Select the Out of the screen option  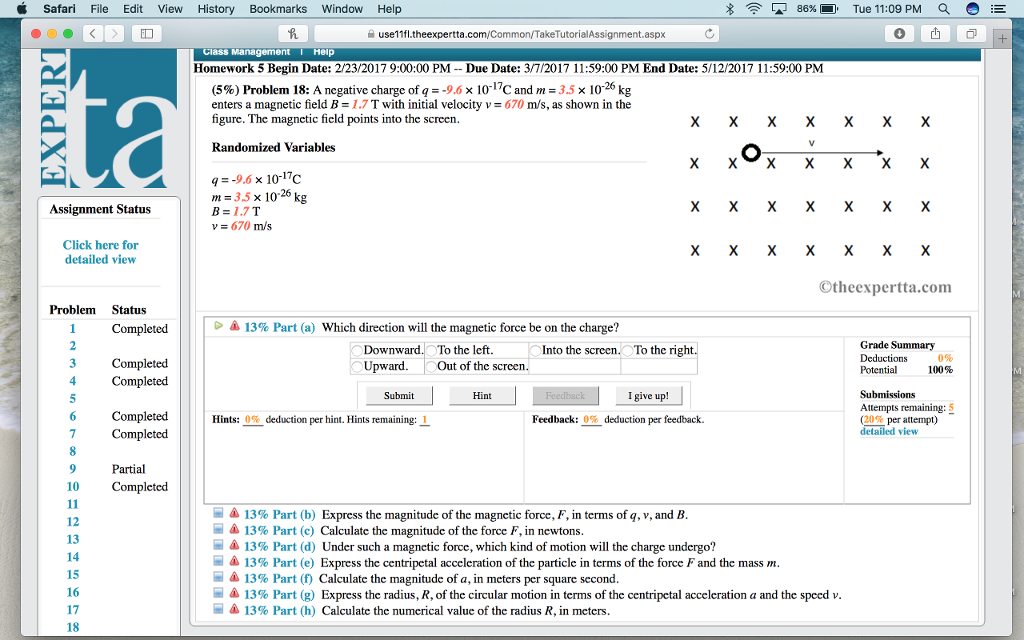[431, 367]
